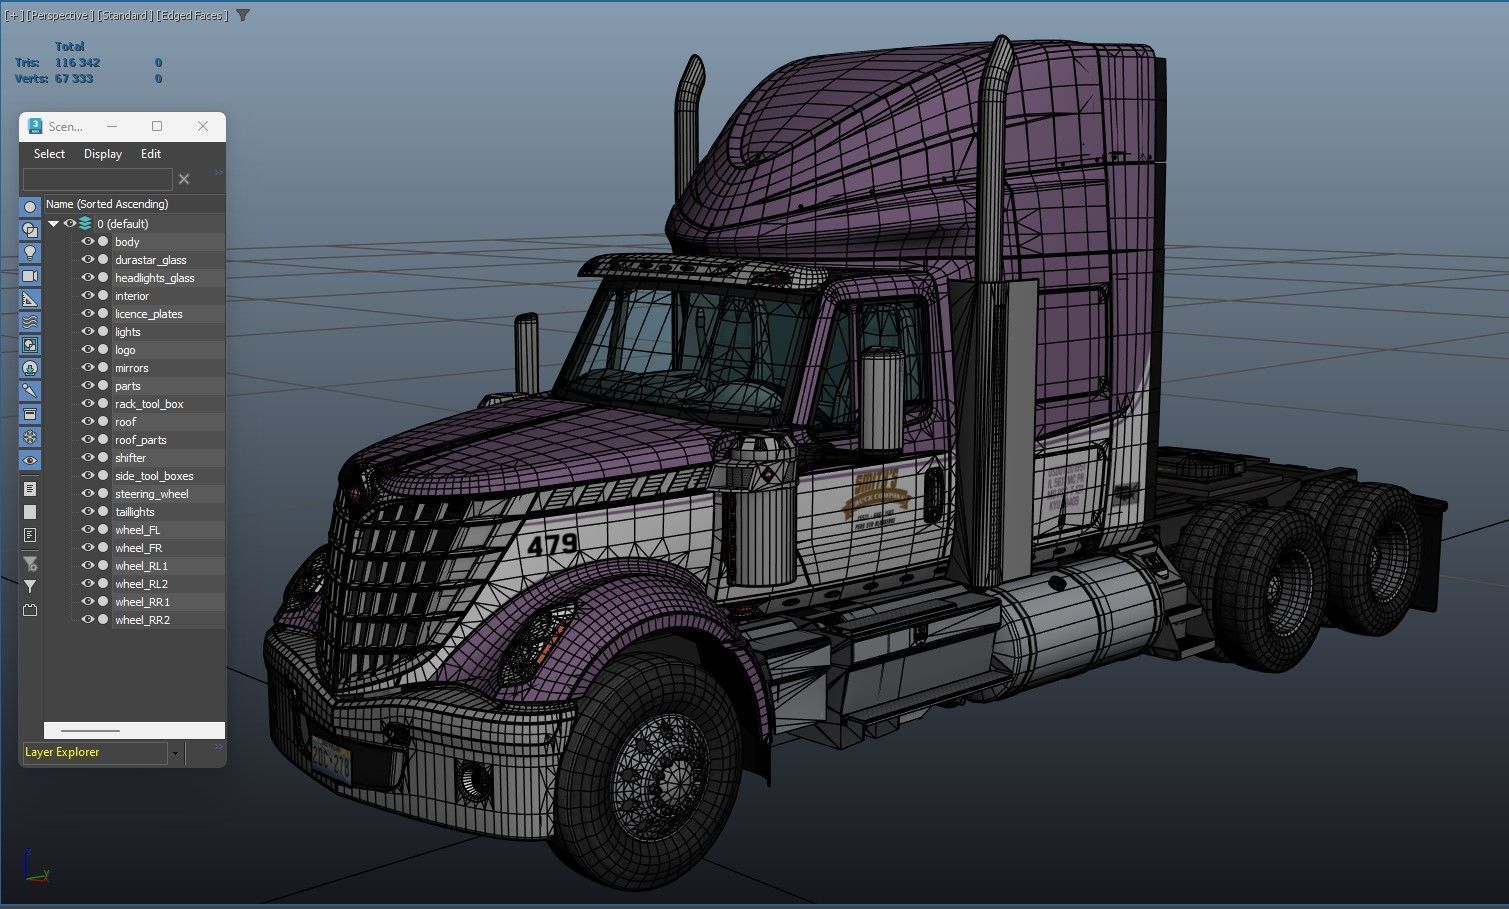The width and height of the screenshot is (1509, 909).
Task: Click the Scene Explorer search input field
Action: tap(97, 179)
